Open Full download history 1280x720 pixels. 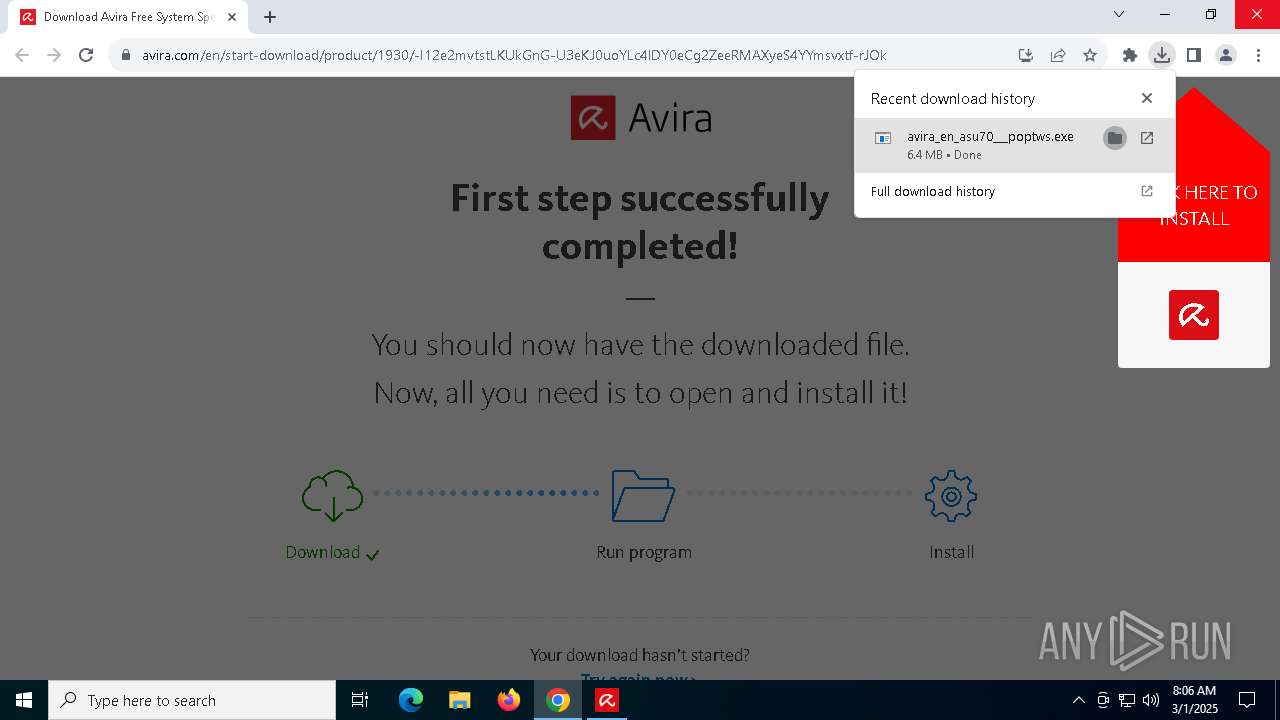tap(1014, 191)
